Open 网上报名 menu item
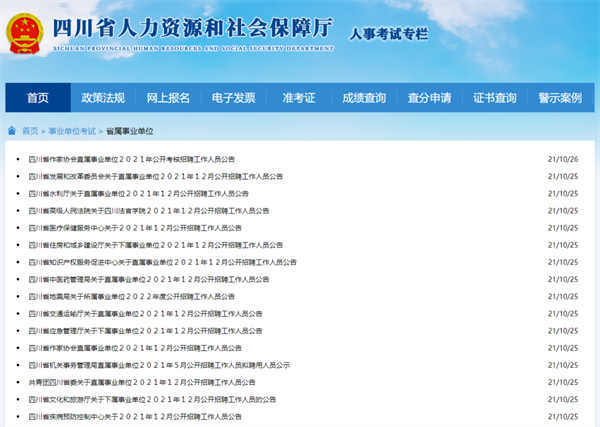The image size is (600, 427). [x=168, y=98]
